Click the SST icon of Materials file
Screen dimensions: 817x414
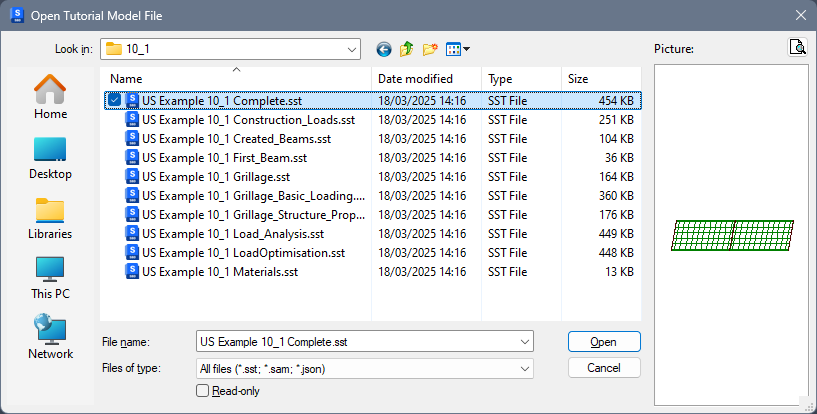[132, 272]
